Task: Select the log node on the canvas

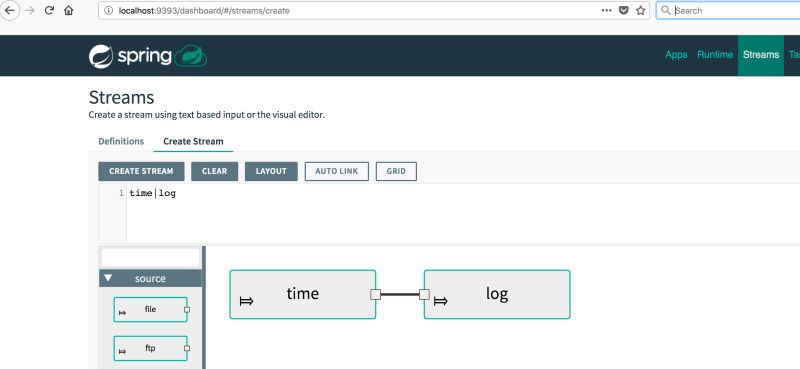Action: coord(497,294)
